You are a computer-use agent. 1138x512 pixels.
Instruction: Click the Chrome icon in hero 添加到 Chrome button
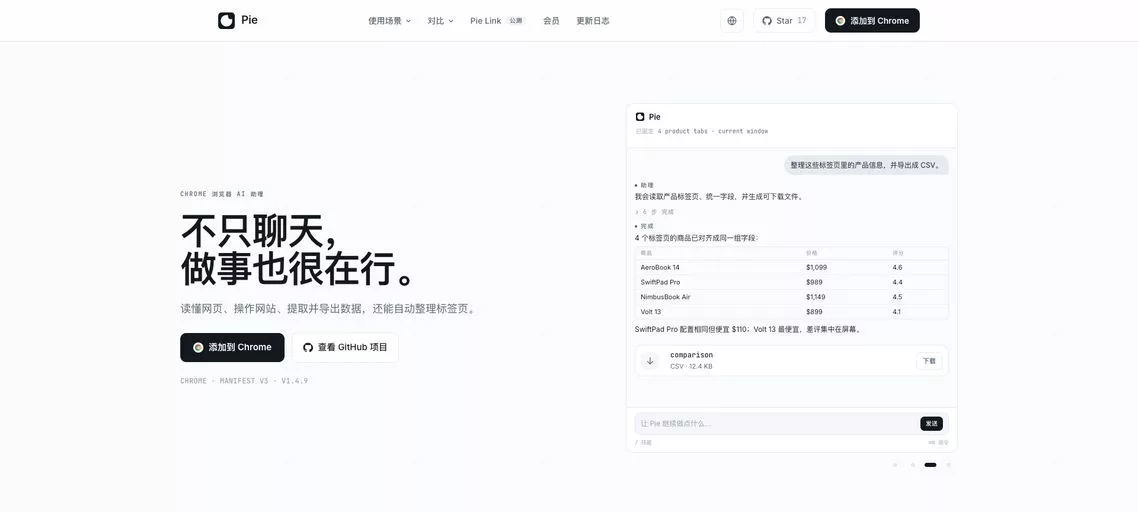[x=198, y=347]
